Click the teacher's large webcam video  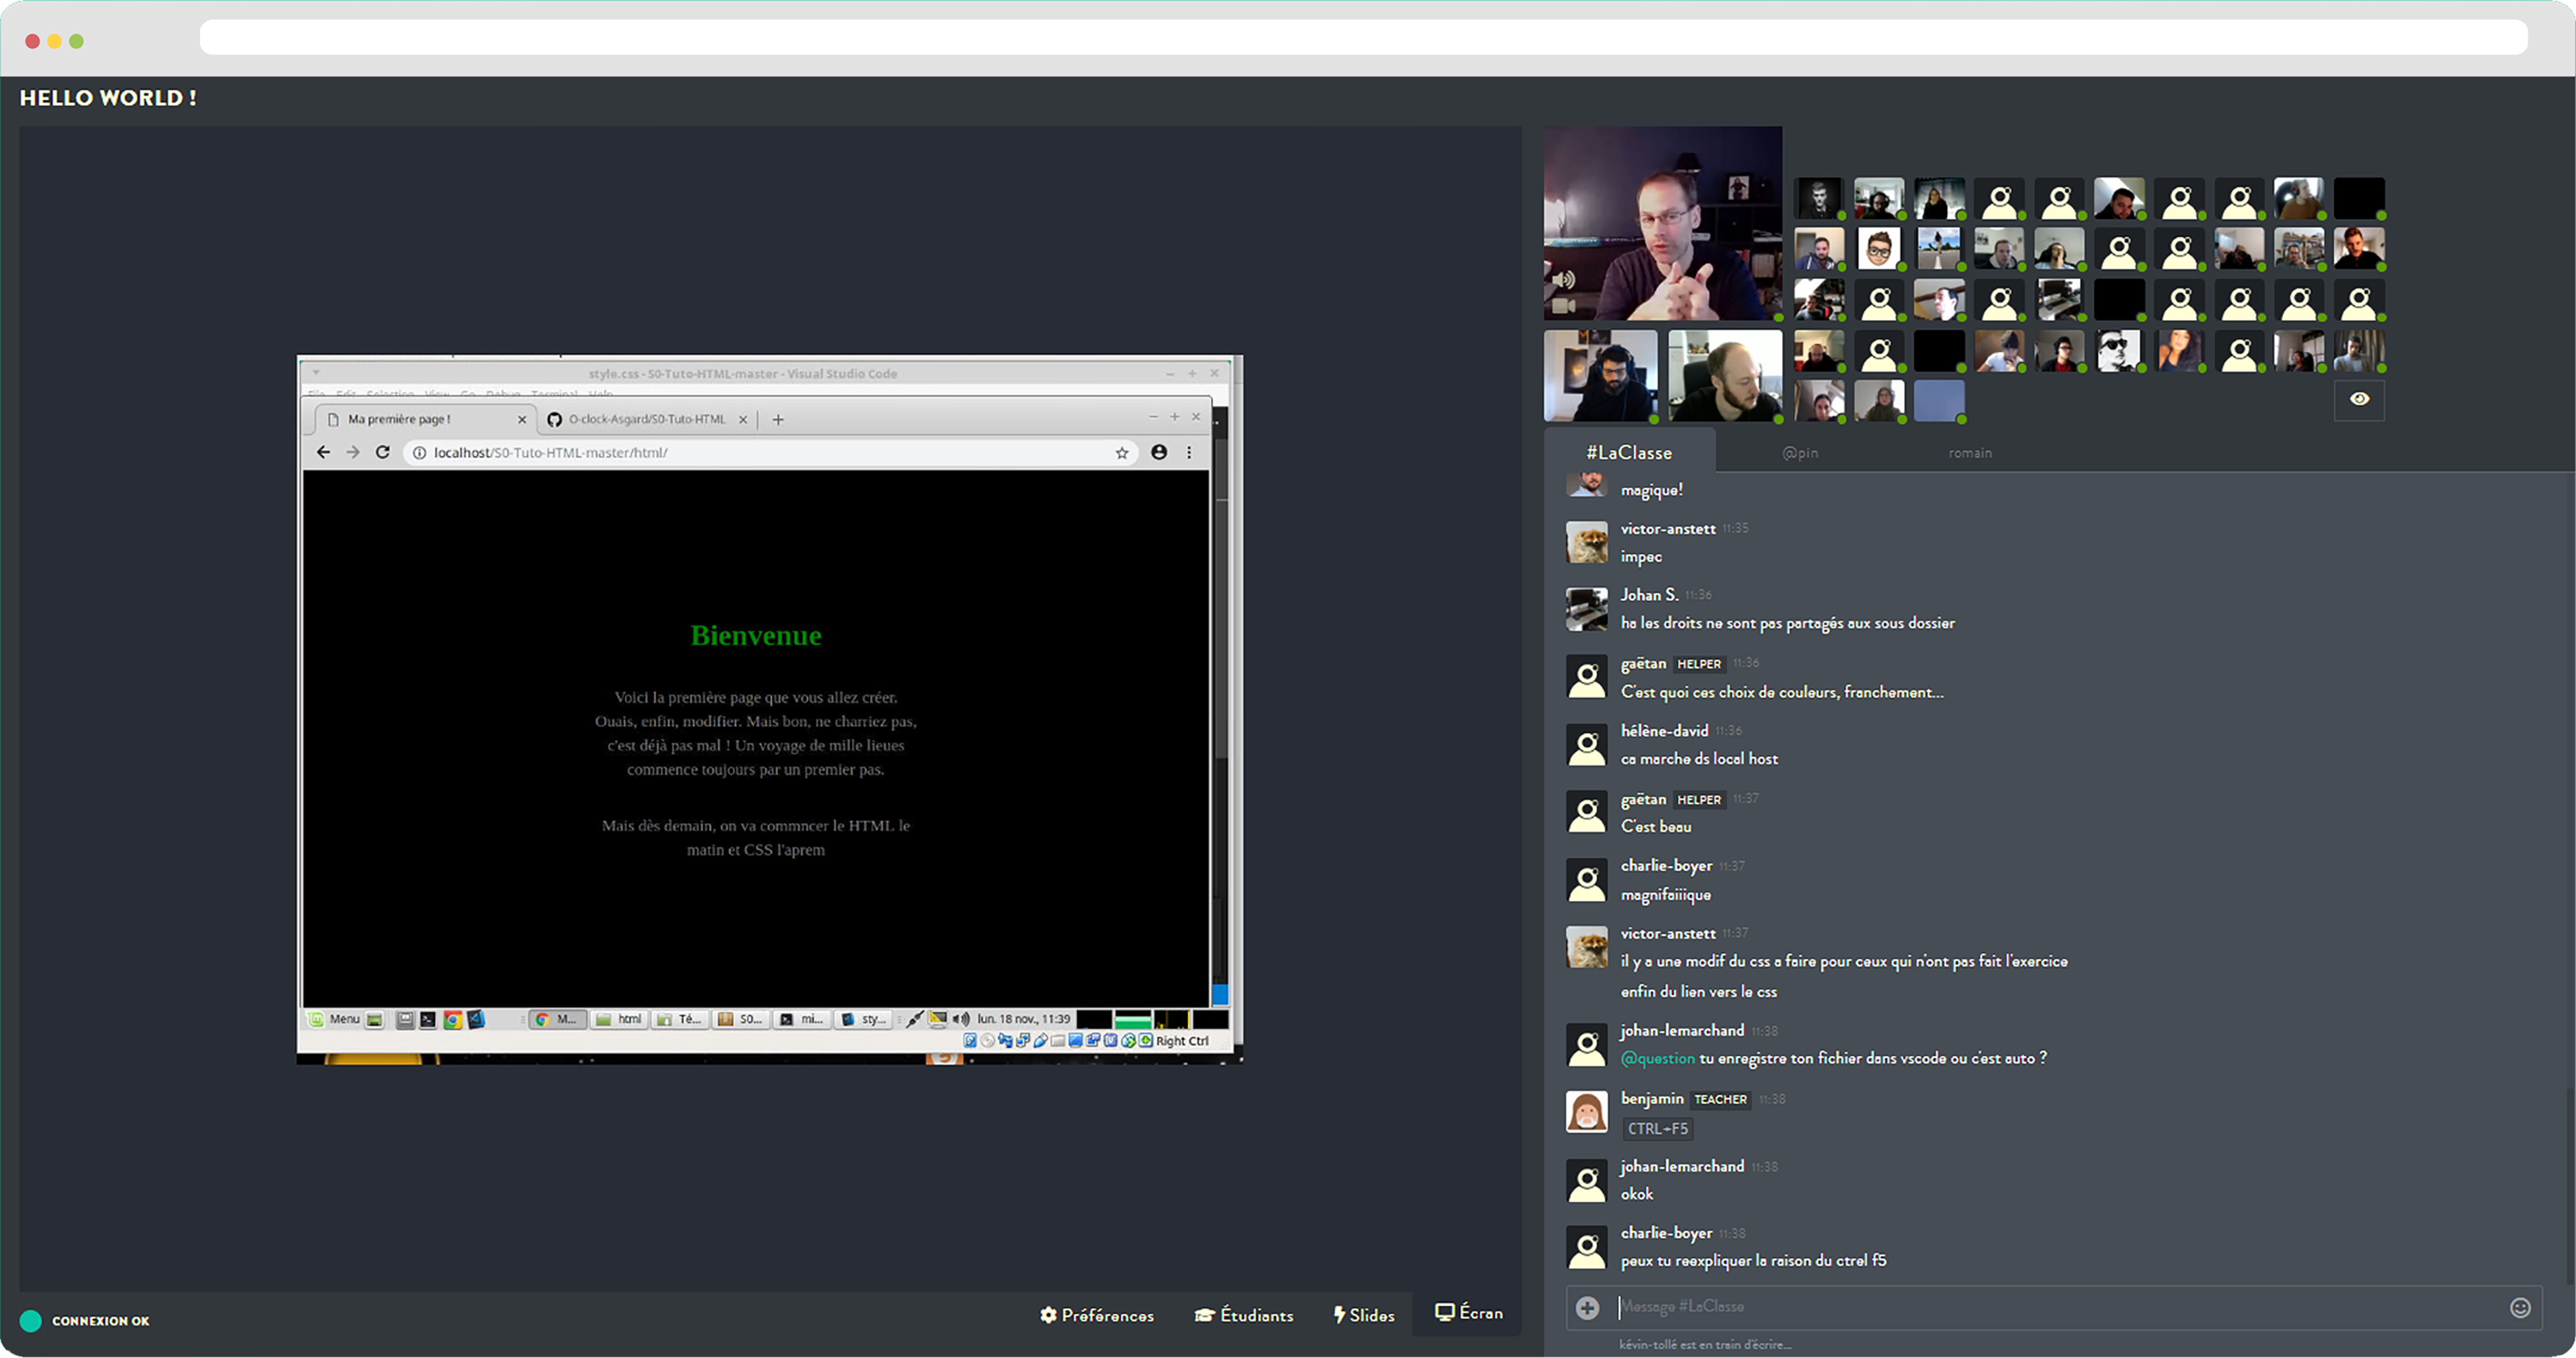coord(1662,223)
